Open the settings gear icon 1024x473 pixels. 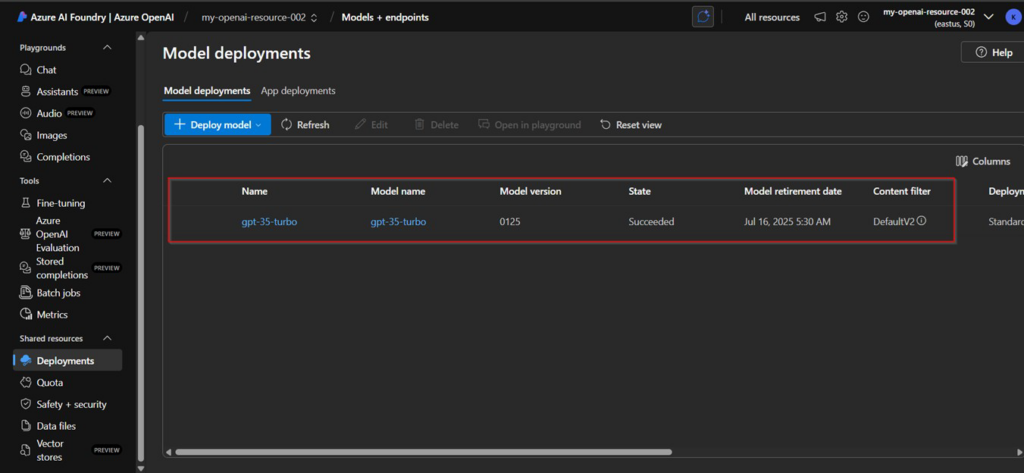tap(842, 17)
